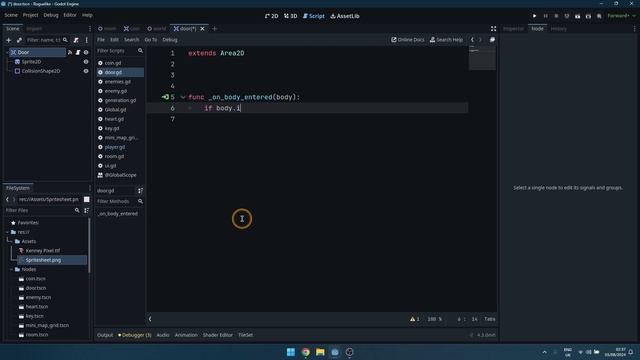Open the script editor File menu
Viewport: 640px width, 360px height.
pyautogui.click(x=101, y=40)
